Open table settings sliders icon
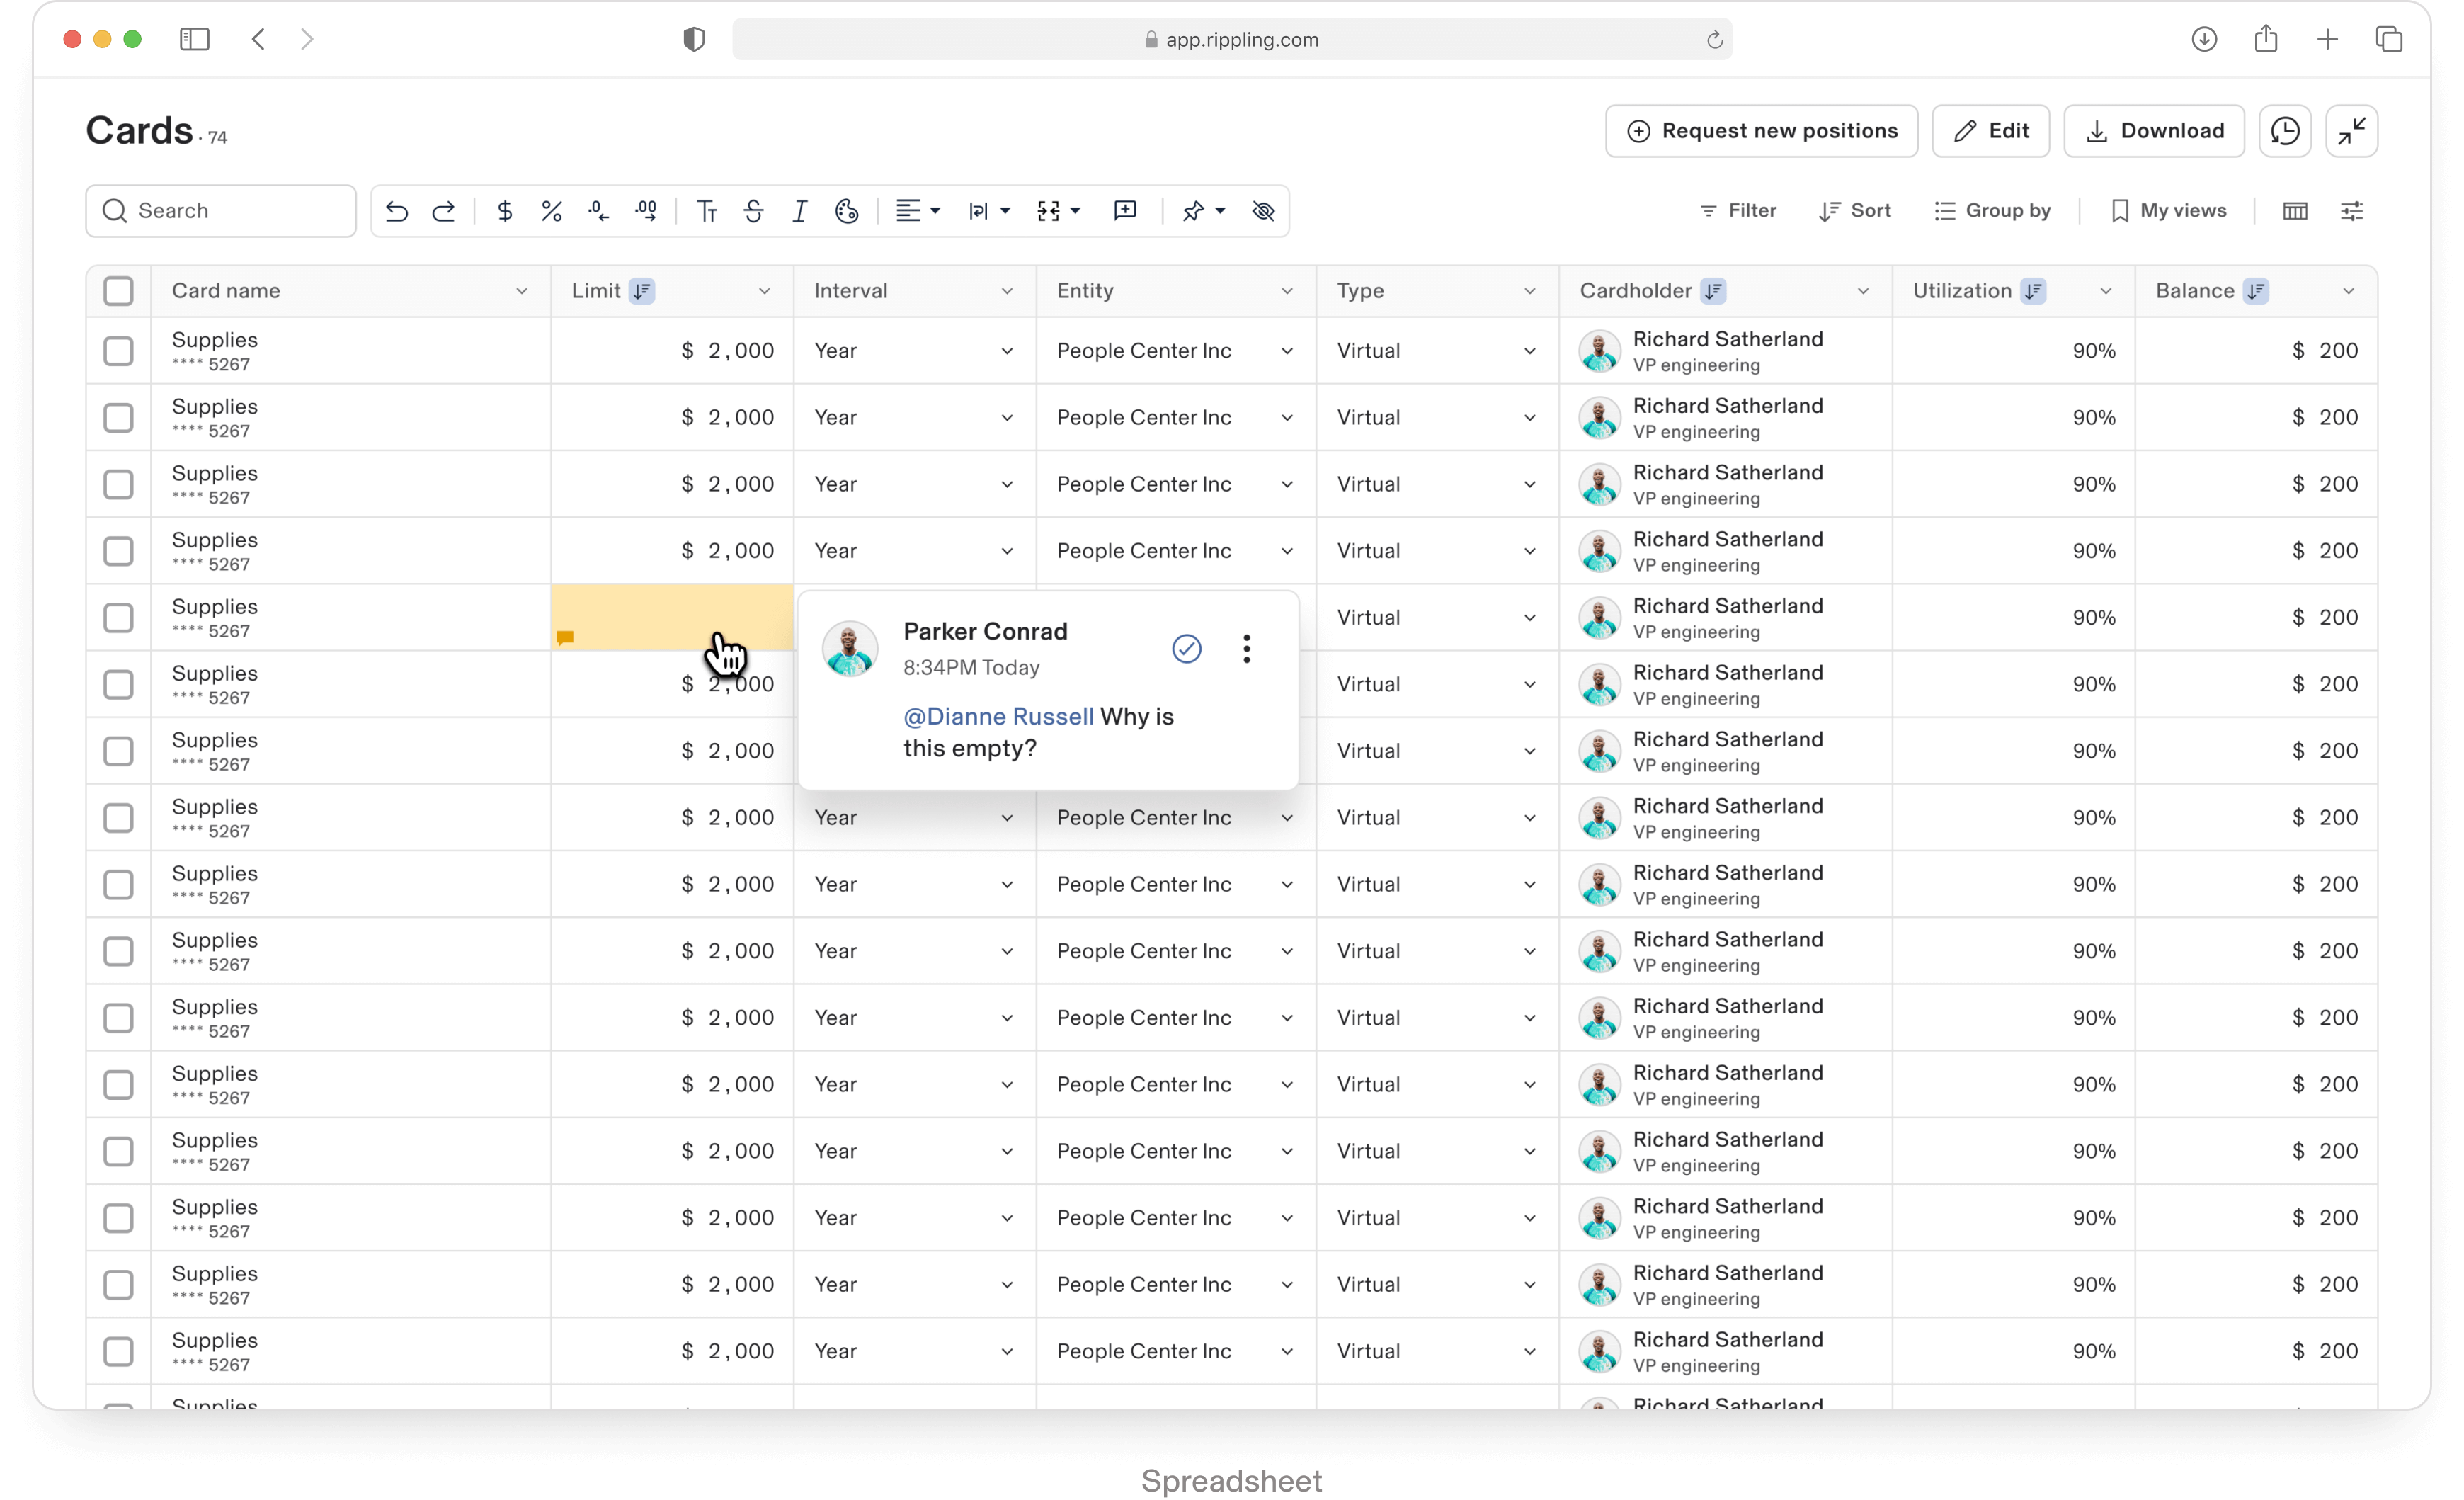2464x1500 pixels. 2352,211
